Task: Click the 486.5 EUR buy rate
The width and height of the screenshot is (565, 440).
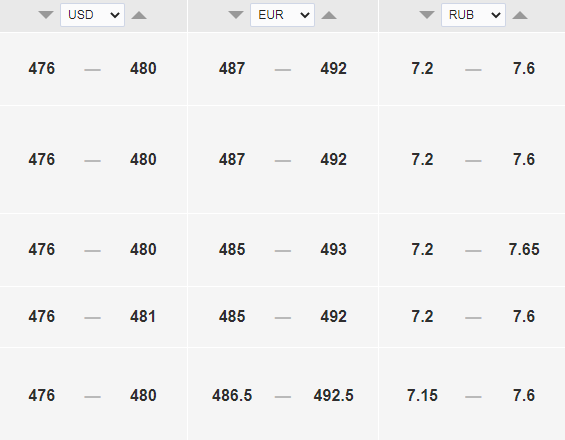Action: click(232, 395)
